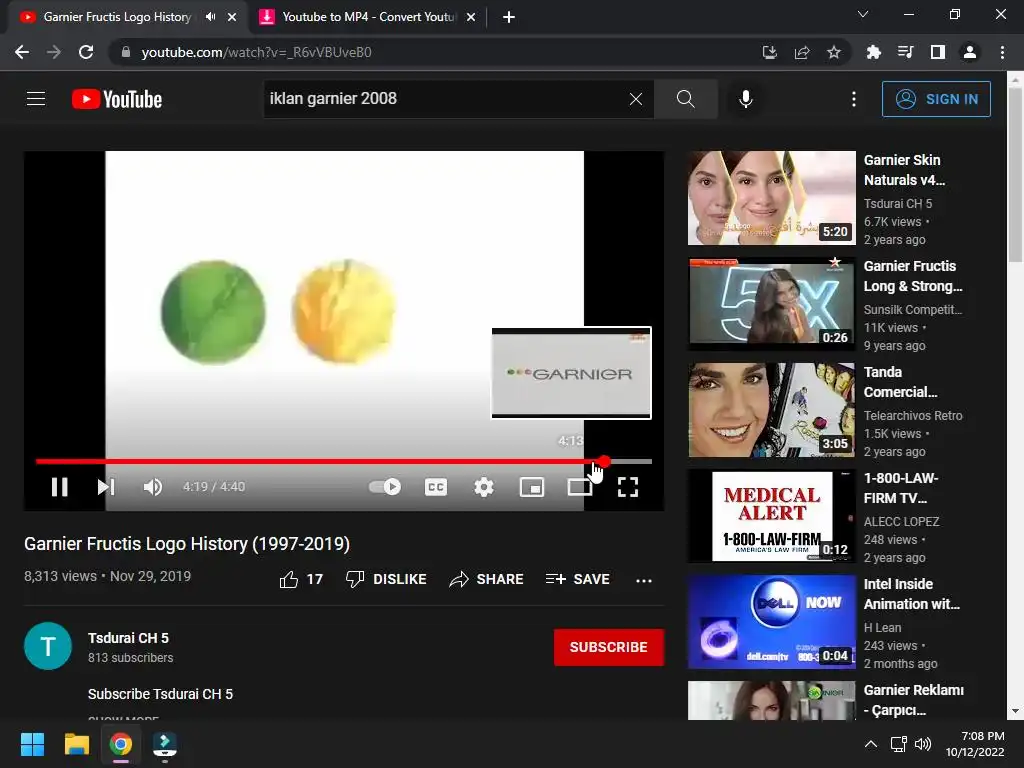Like the video with thumbs up
Viewport: 1024px width, 768px height.
click(301, 579)
